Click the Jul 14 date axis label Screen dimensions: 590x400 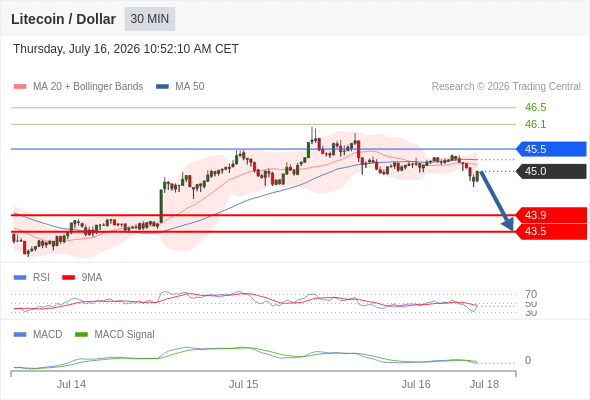[71, 384]
